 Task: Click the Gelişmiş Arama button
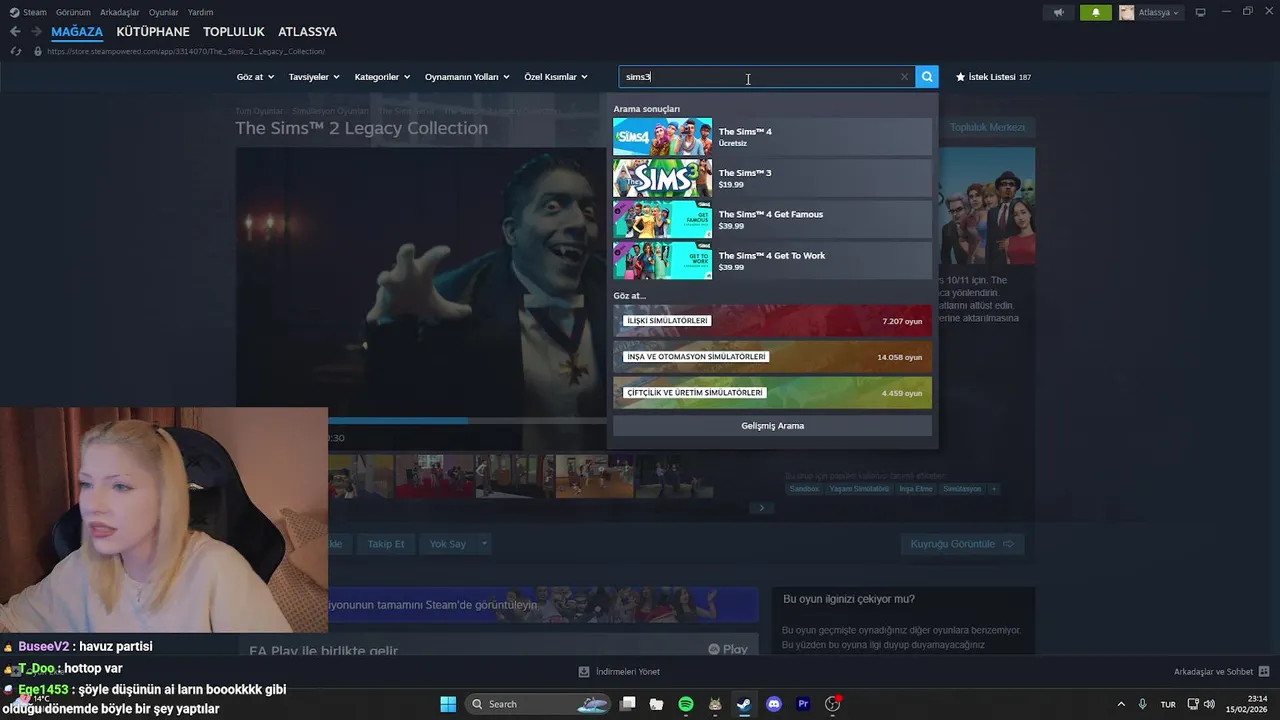(x=772, y=426)
